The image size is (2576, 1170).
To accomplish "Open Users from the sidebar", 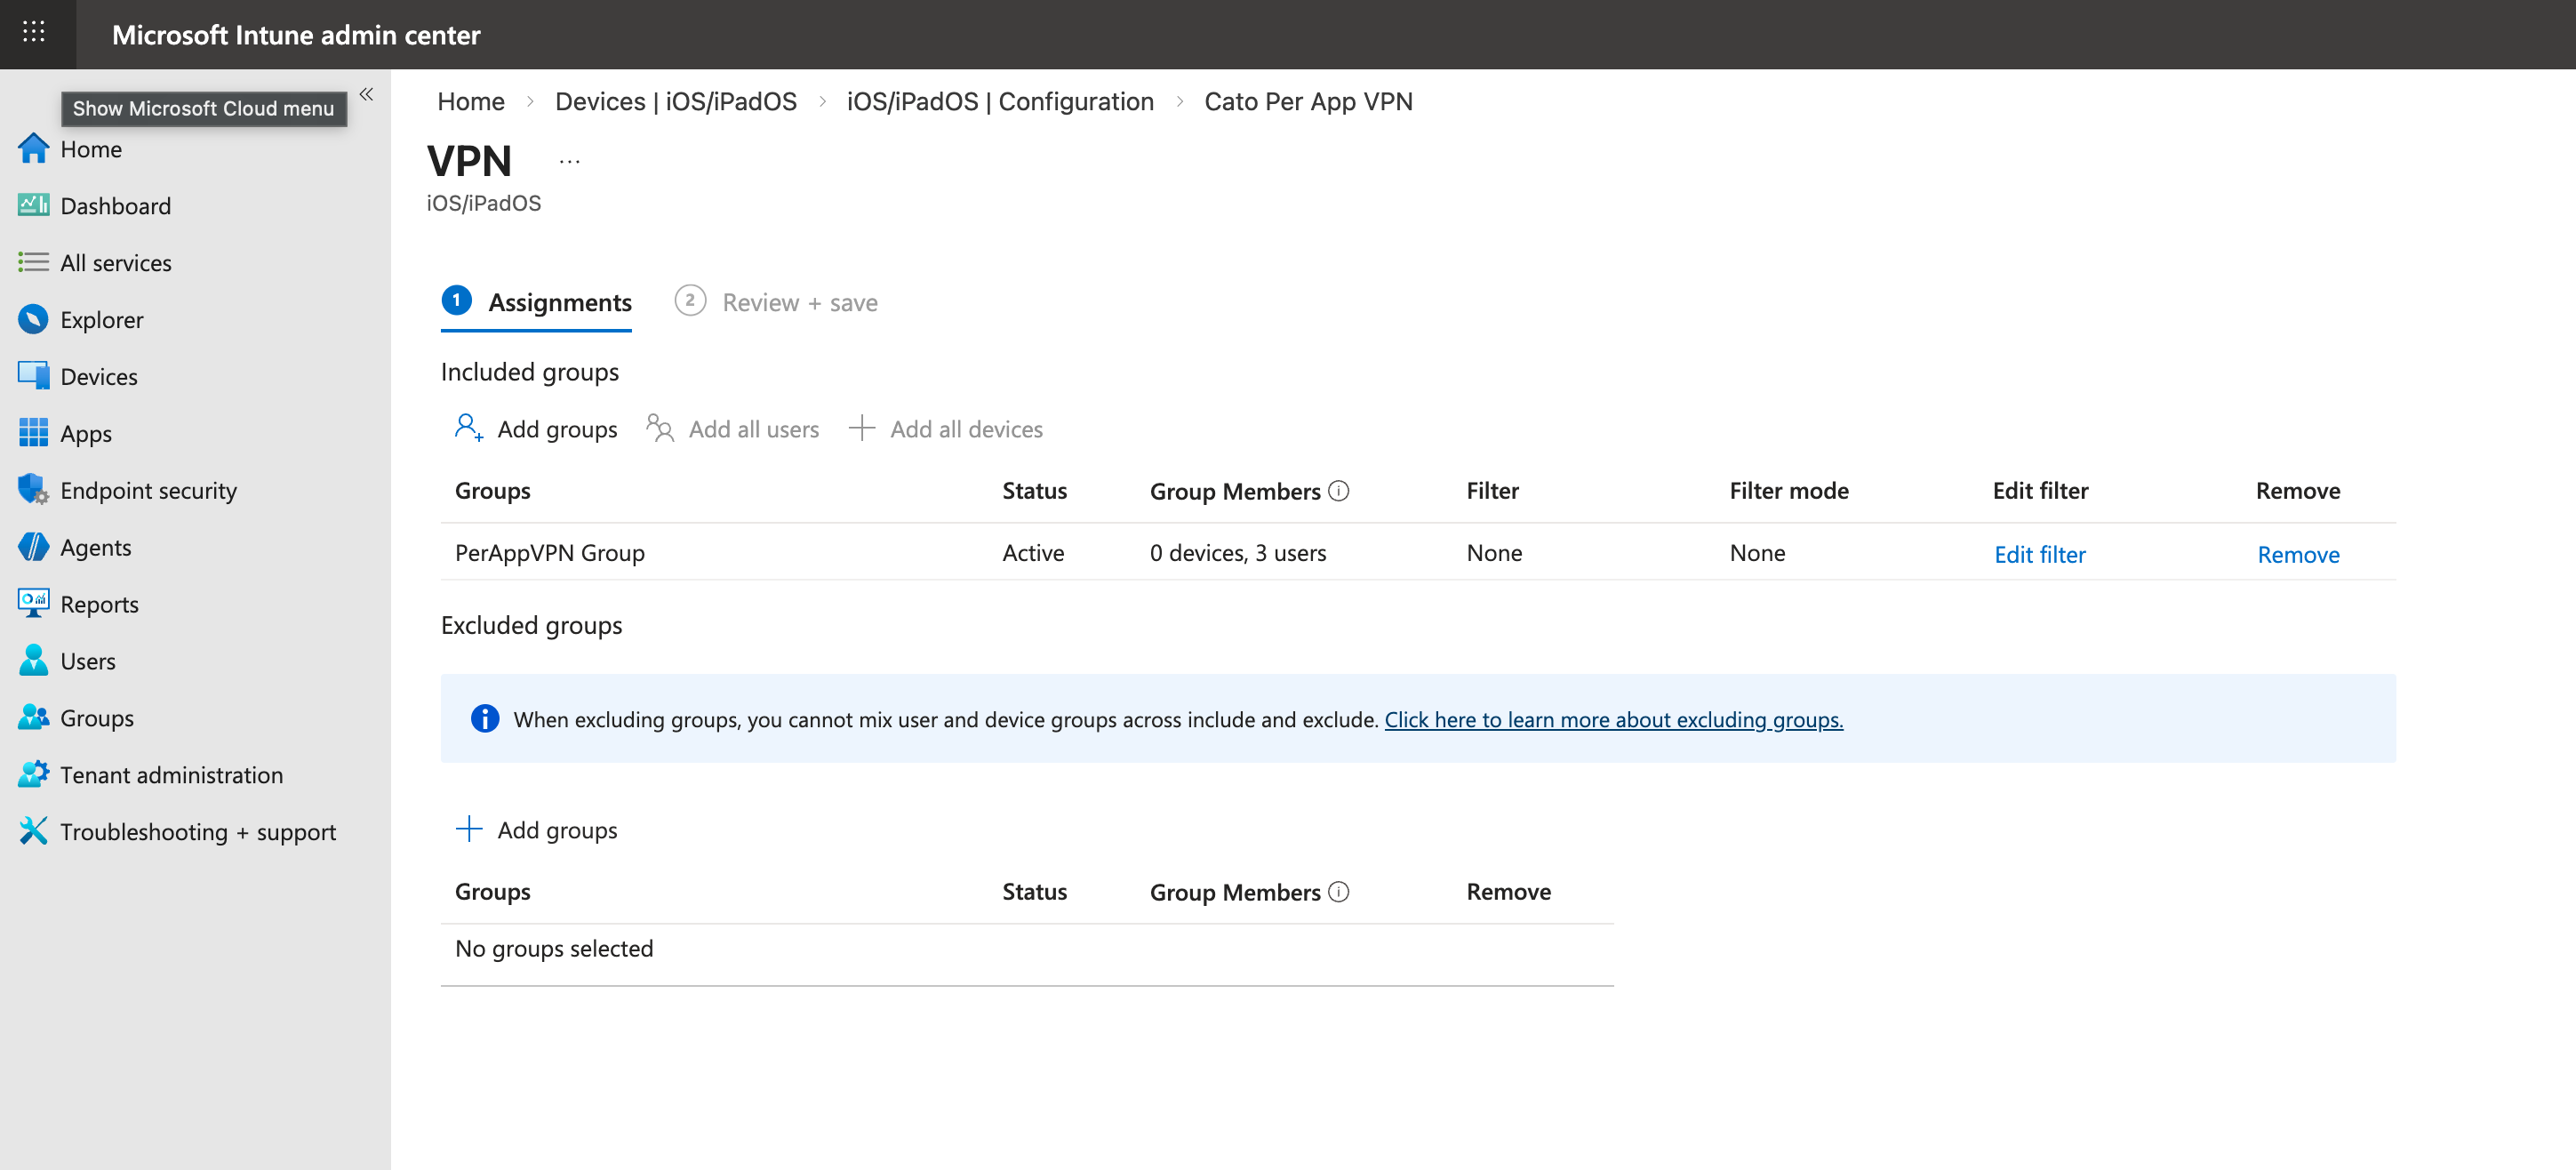I will click(88, 662).
